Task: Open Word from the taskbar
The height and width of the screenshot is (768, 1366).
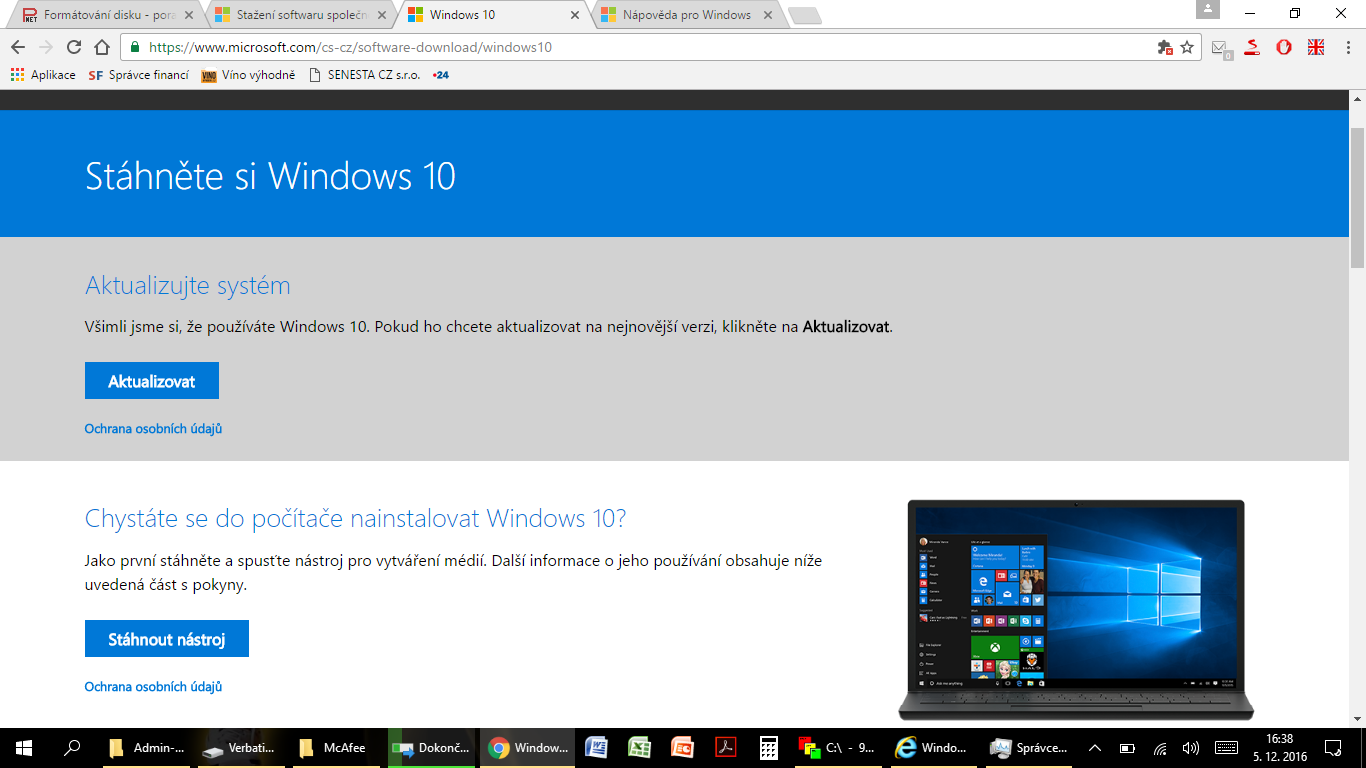Action: click(596, 747)
